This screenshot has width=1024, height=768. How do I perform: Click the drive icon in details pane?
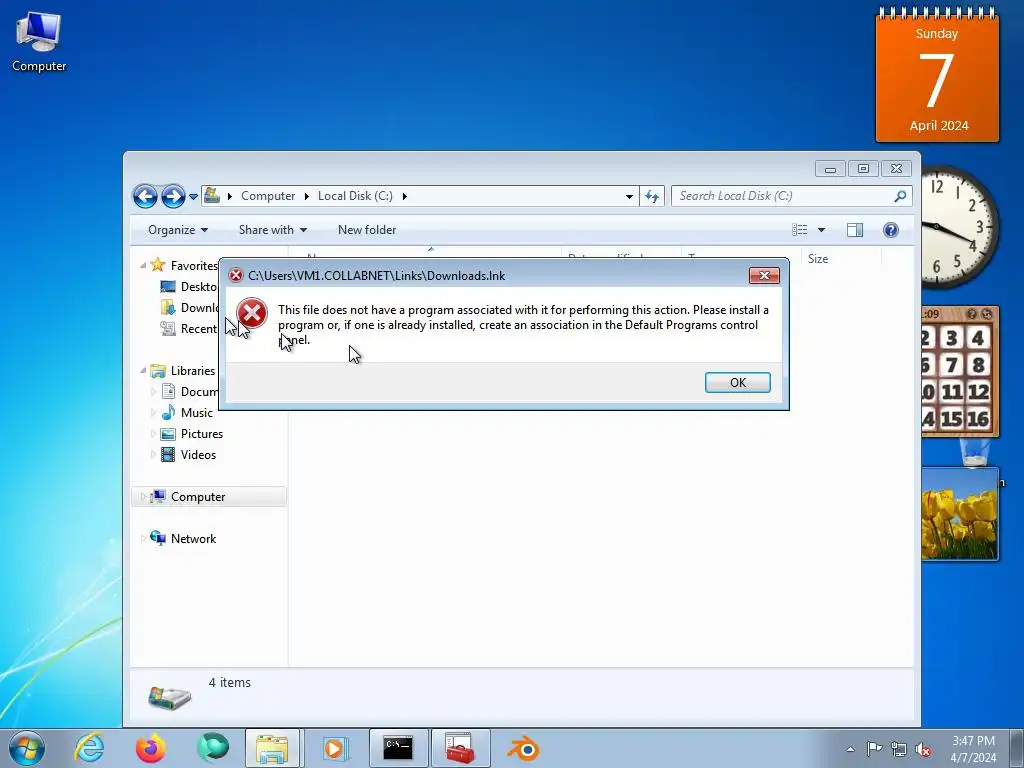pos(169,697)
